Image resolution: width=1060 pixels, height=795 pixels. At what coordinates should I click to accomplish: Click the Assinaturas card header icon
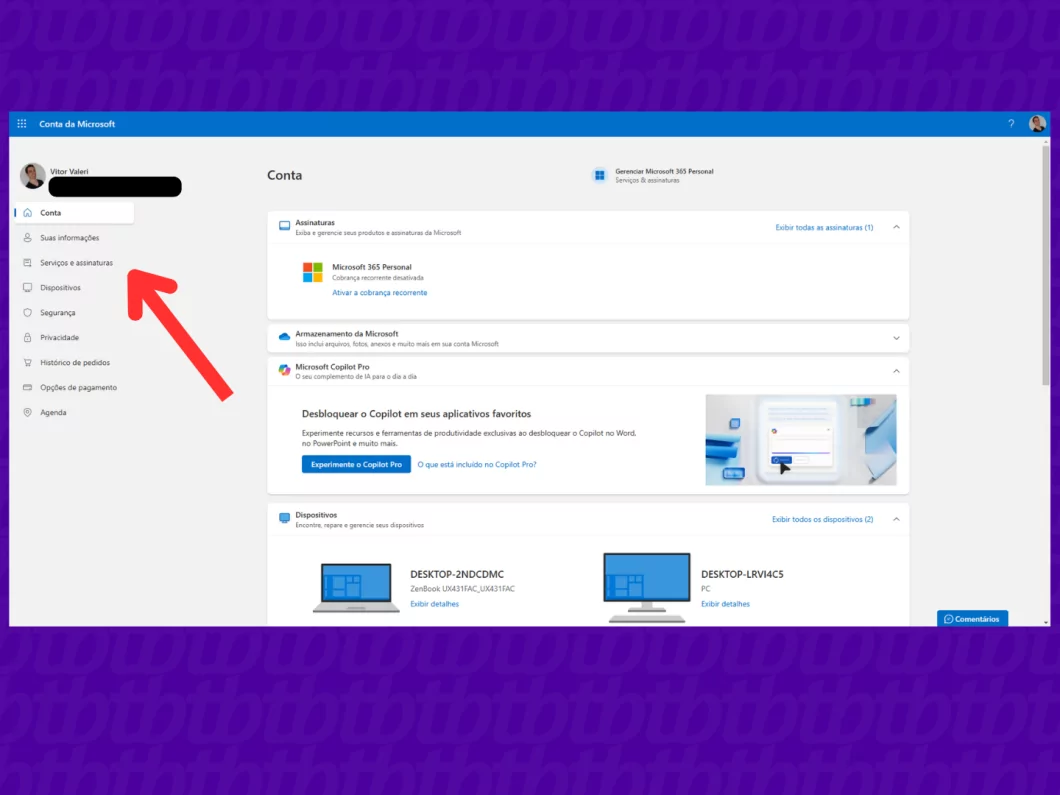click(x=285, y=226)
